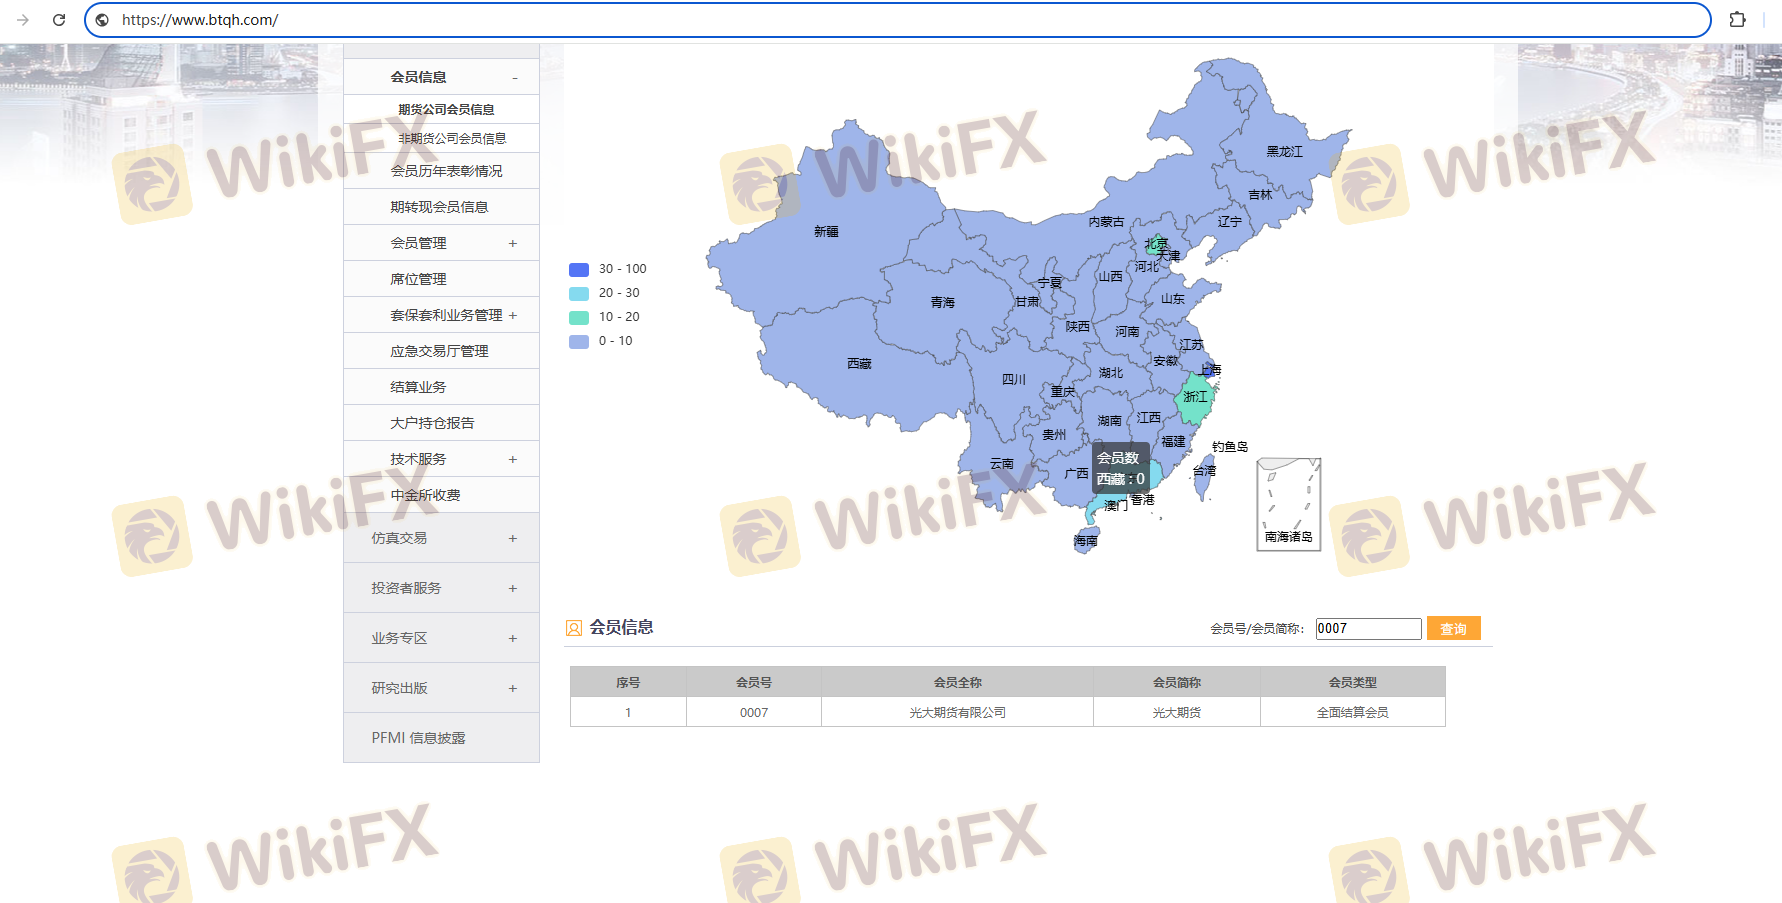Click the member number search field
Viewport: 1782px width, 903px height.
click(1367, 629)
